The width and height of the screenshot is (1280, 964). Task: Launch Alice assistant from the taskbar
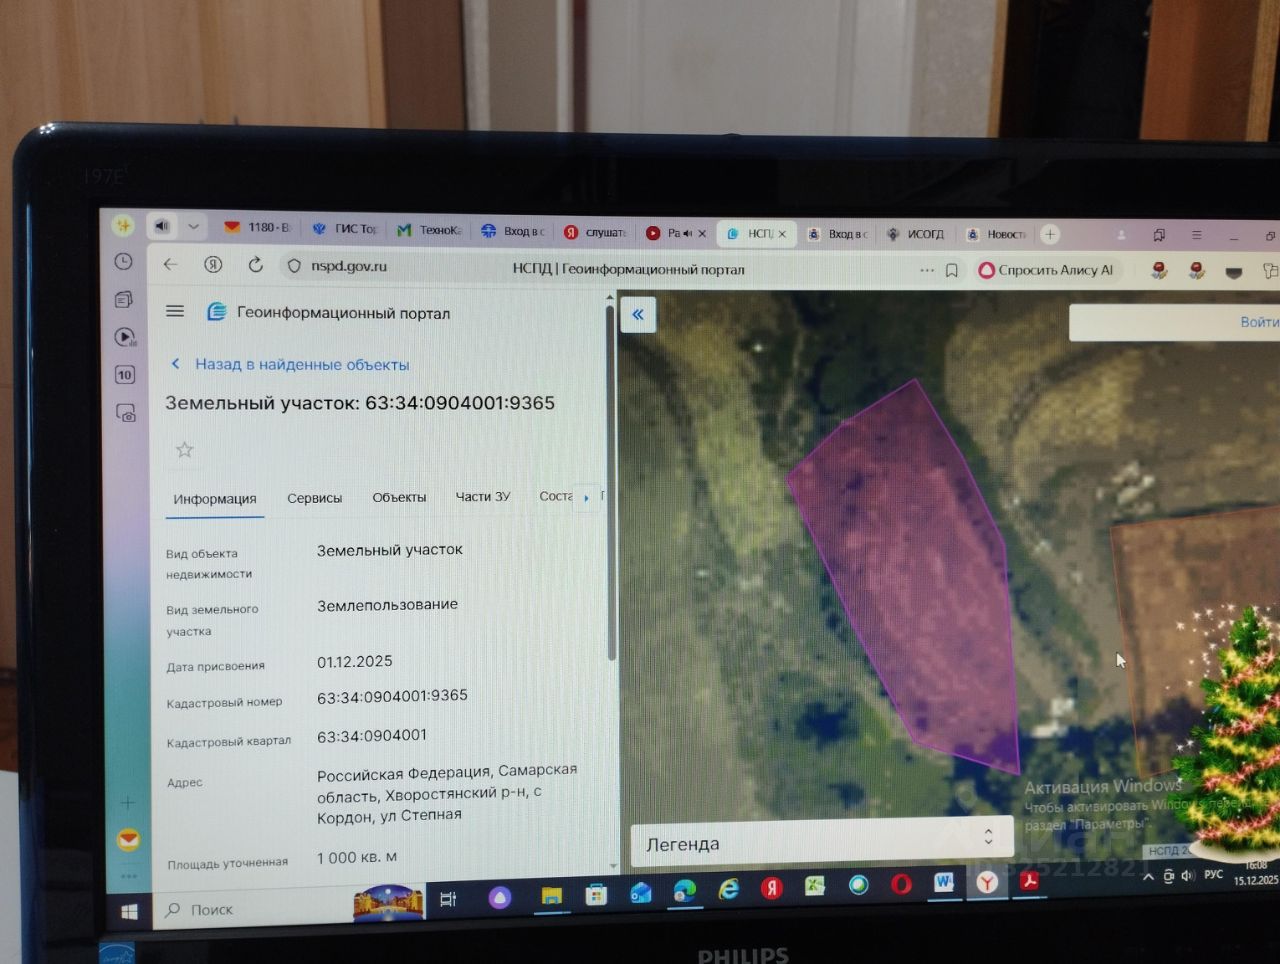click(x=499, y=896)
